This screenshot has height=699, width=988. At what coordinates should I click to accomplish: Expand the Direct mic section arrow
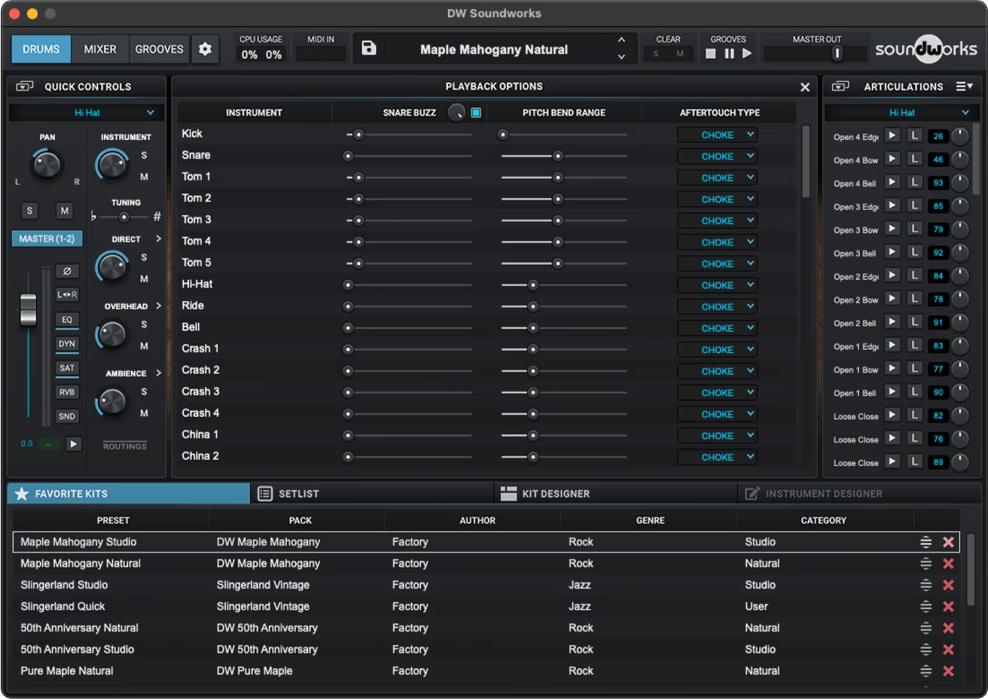coord(158,239)
